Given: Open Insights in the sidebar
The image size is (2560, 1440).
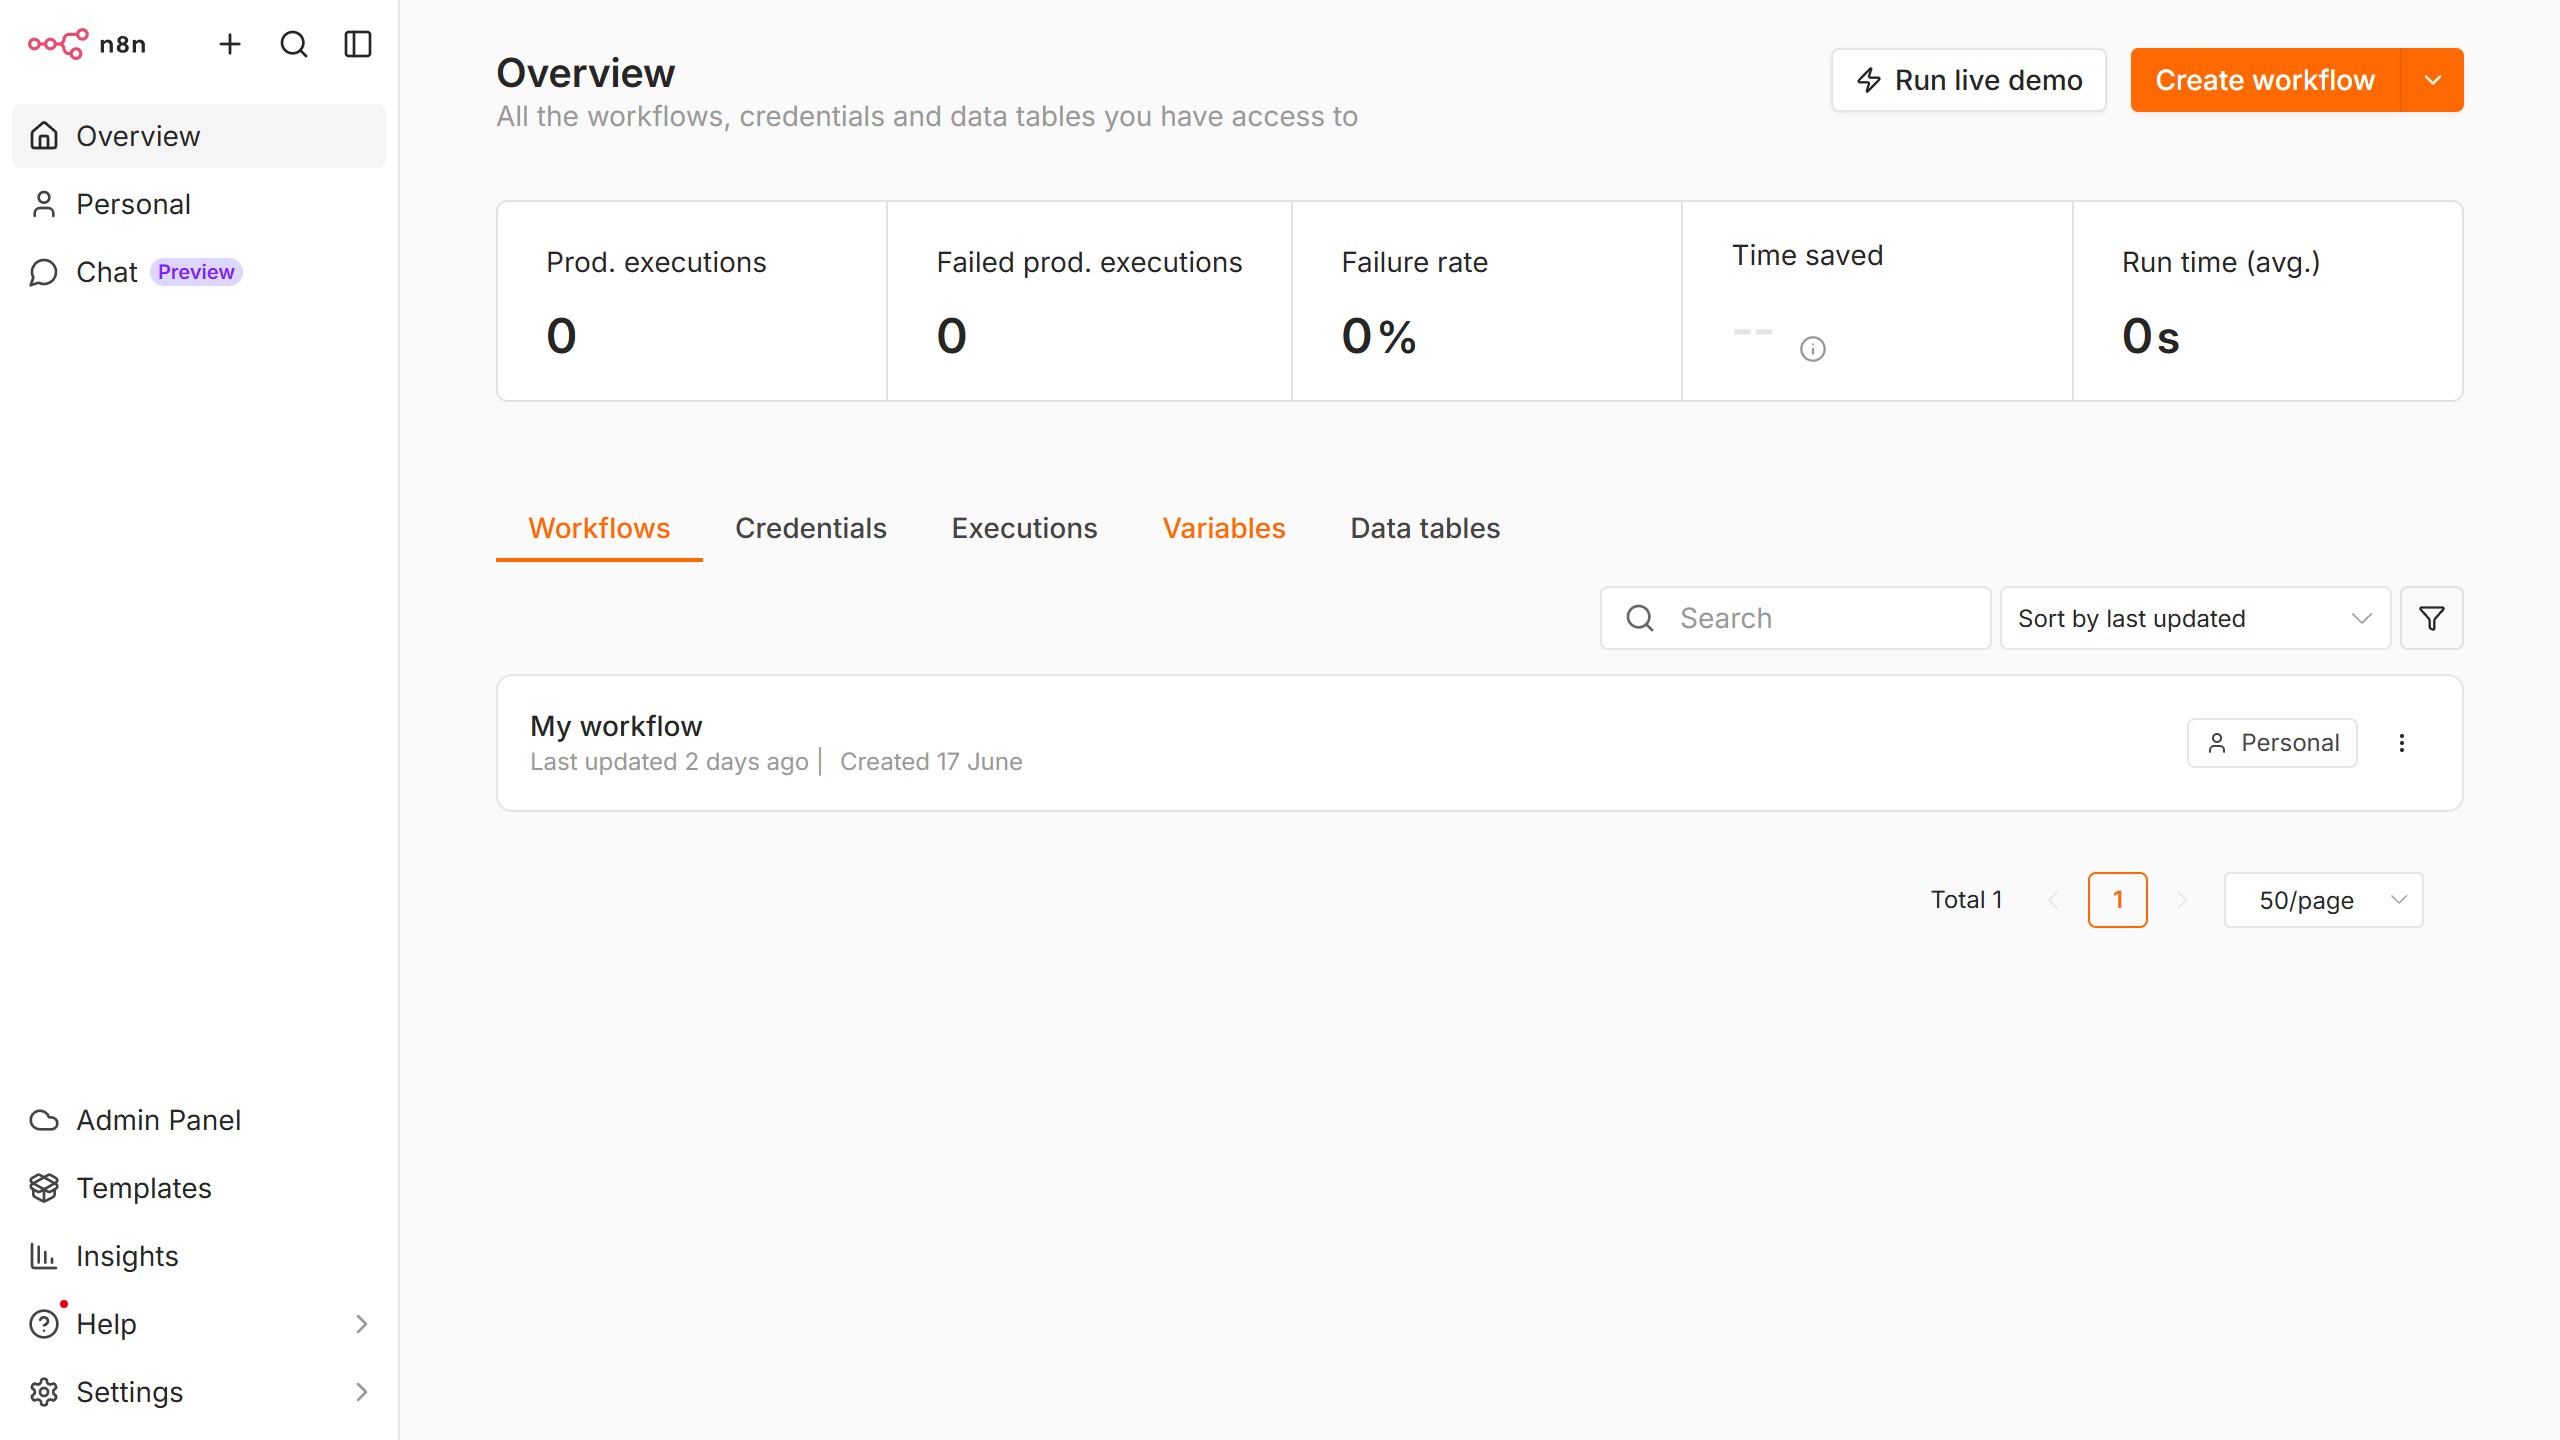Looking at the screenshot, I should pyautogui.click(x=199, y=1256).
